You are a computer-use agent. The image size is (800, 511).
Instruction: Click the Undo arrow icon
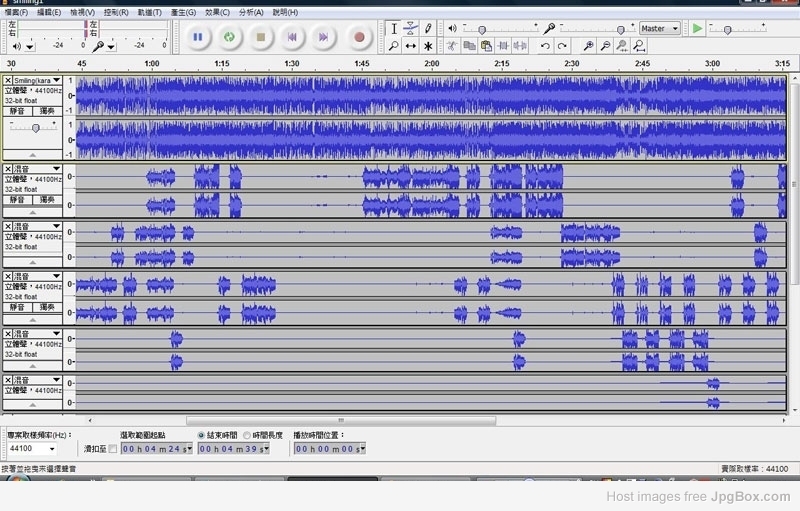(545, 46)
